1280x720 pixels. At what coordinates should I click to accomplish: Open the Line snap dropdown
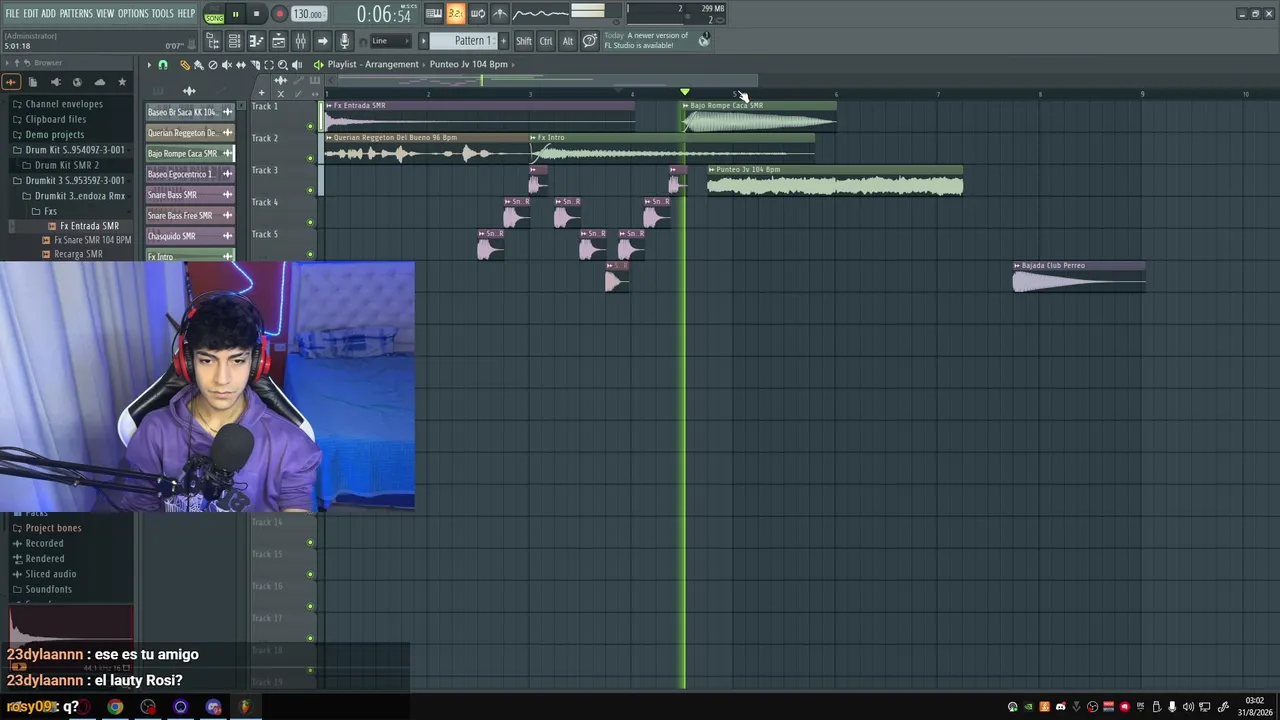coord(390,41)
